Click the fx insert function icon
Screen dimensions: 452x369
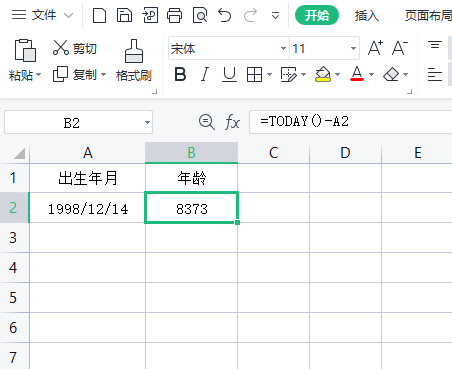pyautogui.click(x=232, y=122)
